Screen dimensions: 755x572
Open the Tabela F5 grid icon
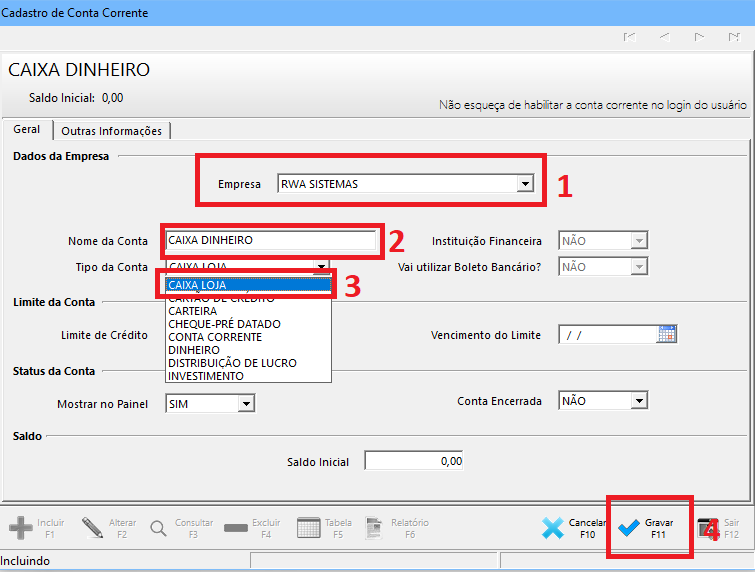click(309, 528)
